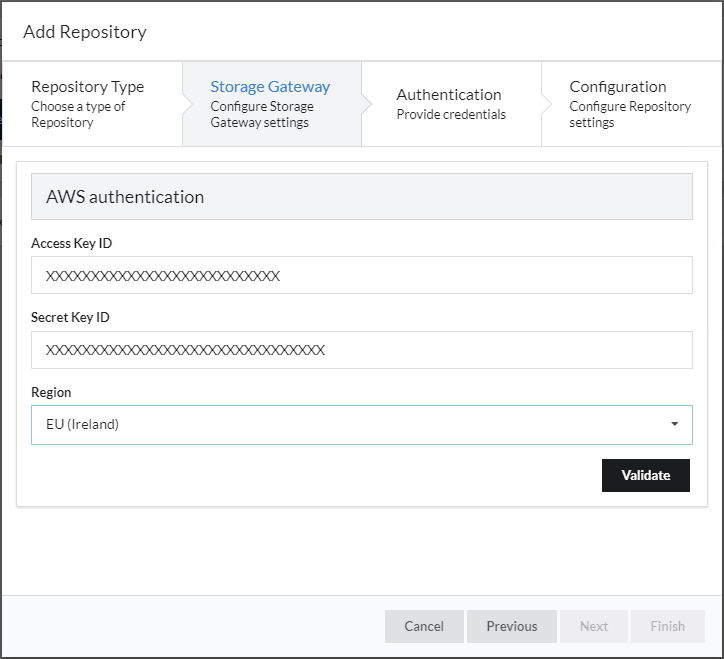This screenshot has width=724, height=659.
Task: Click the Access Key ID label
Action: pos(71,243)
